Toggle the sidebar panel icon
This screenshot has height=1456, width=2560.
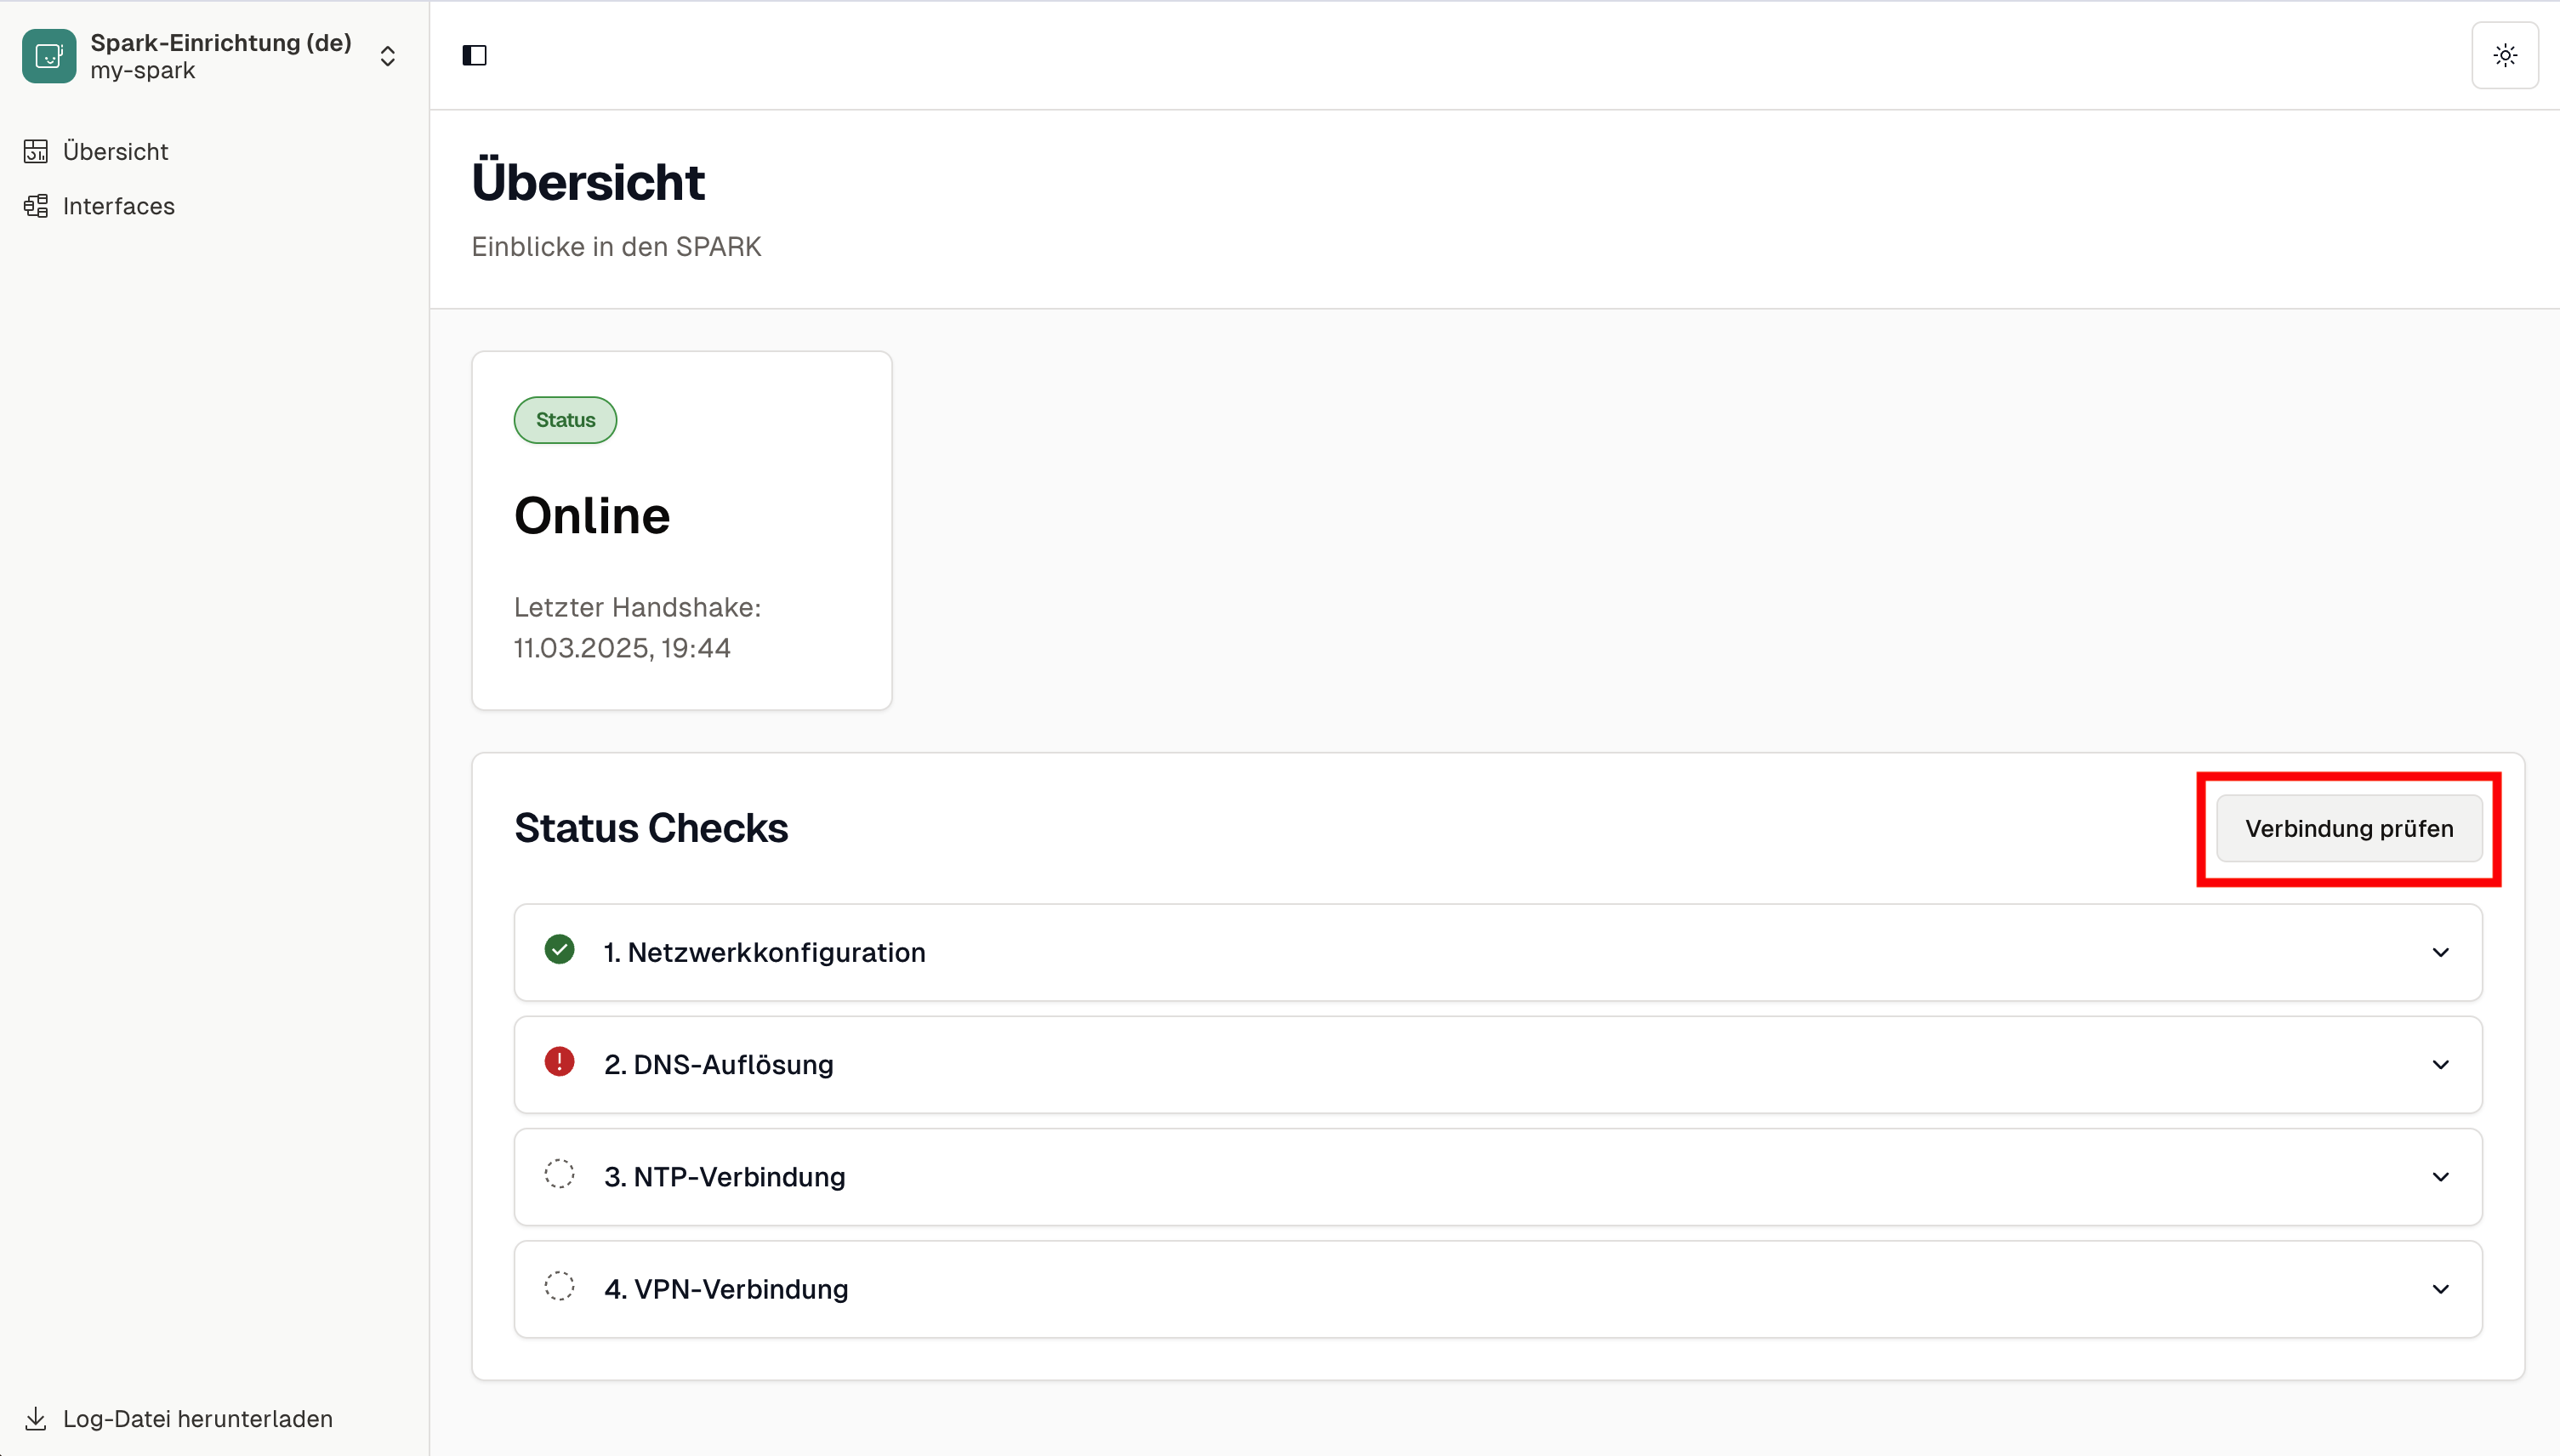coord(474,56)
